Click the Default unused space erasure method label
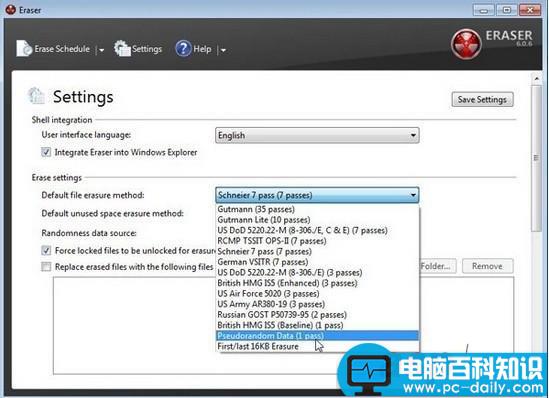 [112, 214]
